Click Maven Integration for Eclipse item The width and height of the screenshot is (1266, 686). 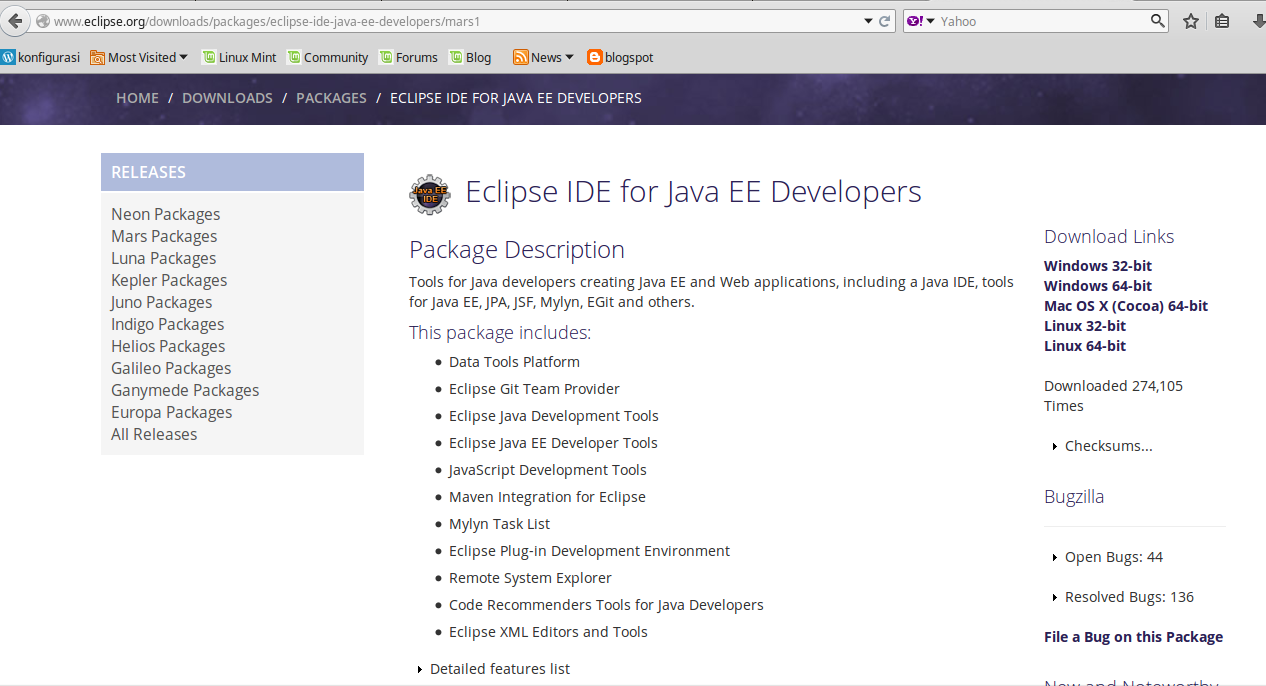(547, 497)
